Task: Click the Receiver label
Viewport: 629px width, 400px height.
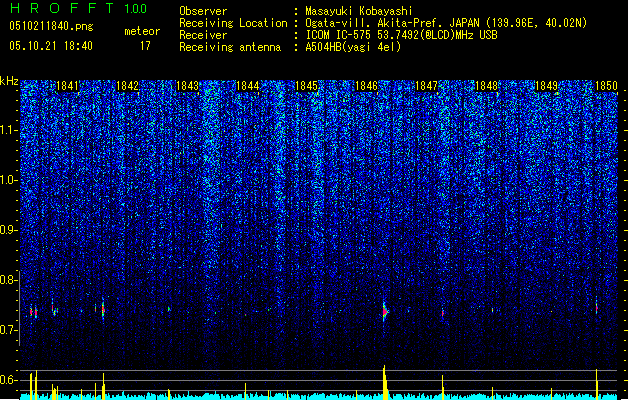Action: click(x=203, y=35)
